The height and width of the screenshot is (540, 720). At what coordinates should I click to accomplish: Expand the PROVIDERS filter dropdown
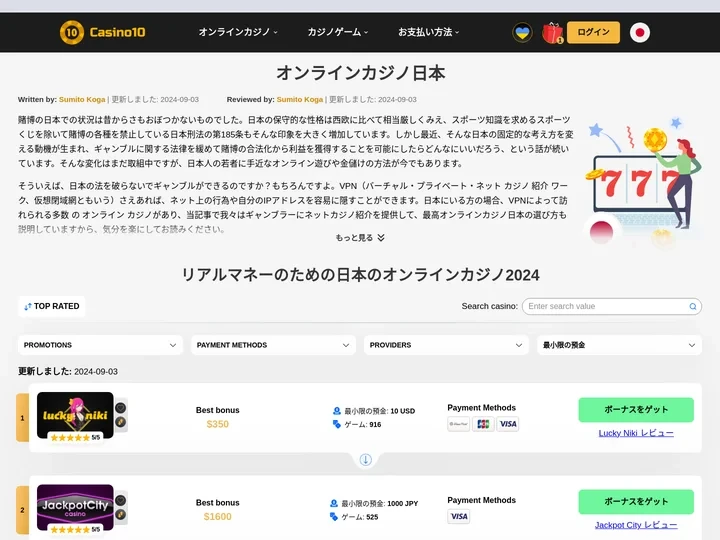[x=446, y=345]
